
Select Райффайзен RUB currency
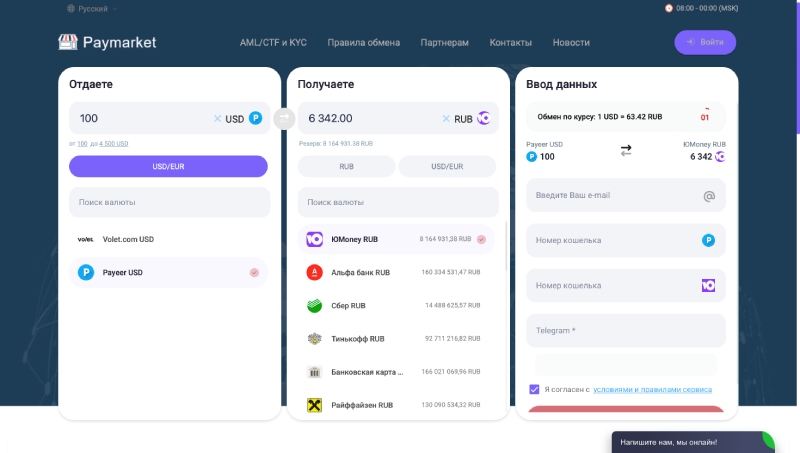point(396,405)
